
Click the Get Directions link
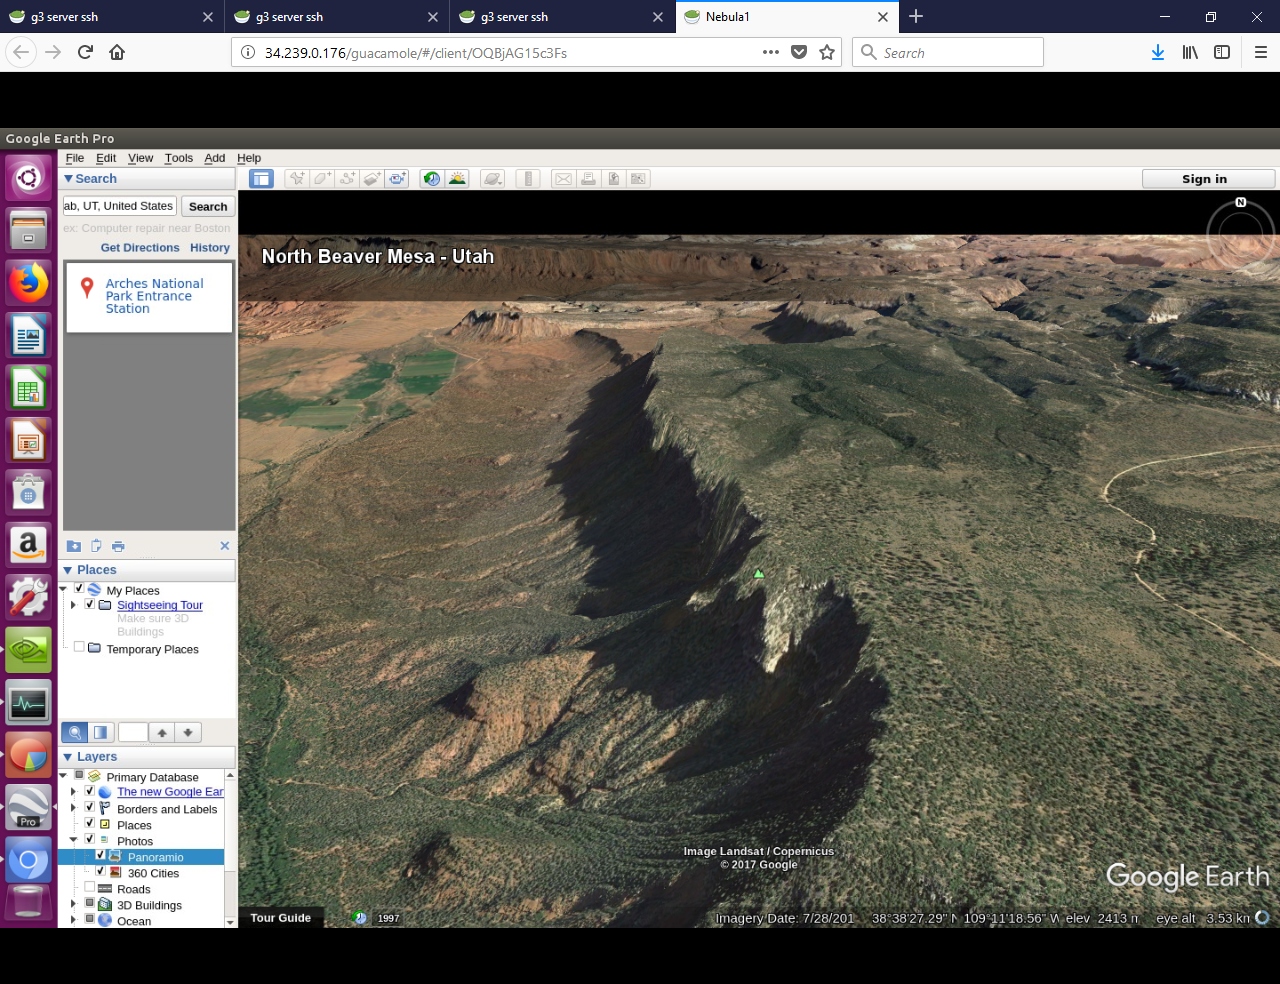(140, 248)
